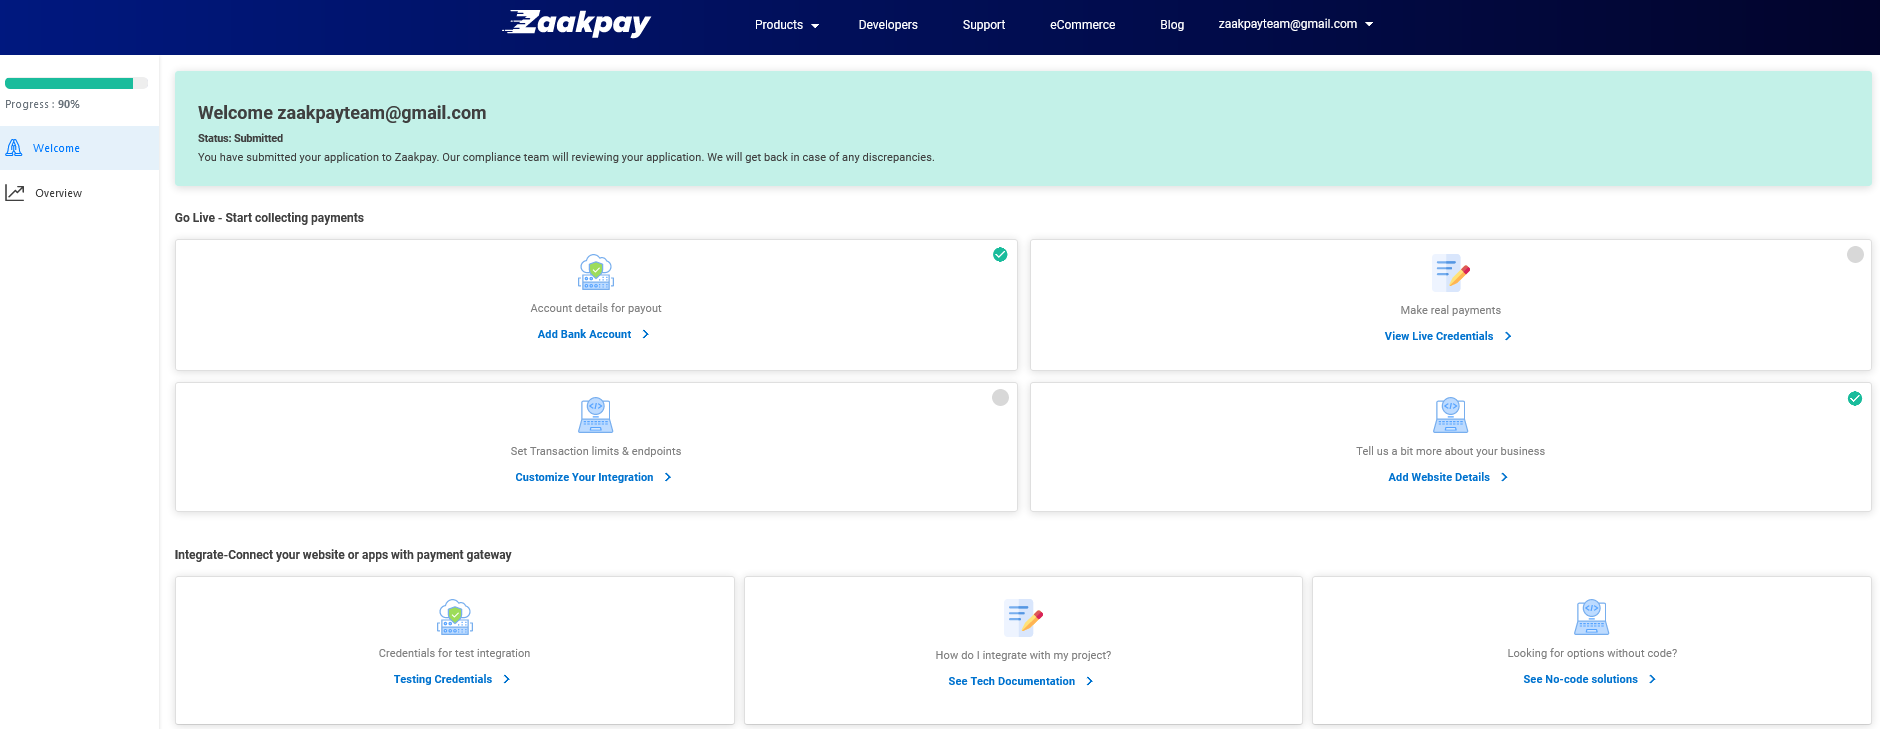The image size is (1880, 729).
Task: Click the Overview chart icon in sidebar
Action: (15, 193)
